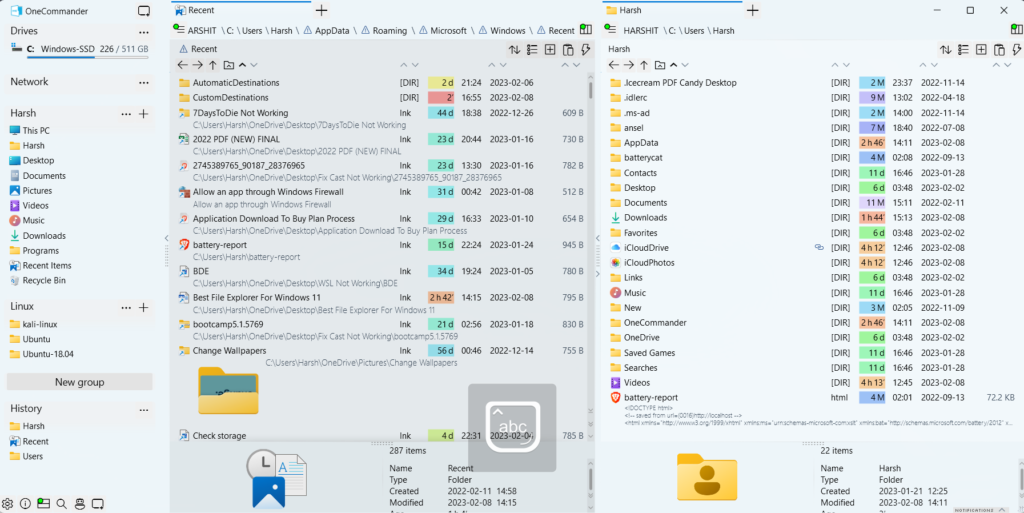Expand down chevron in Recent pane navigation
The width and height of the screenshot is (1024, 513).
coord(254,65)
